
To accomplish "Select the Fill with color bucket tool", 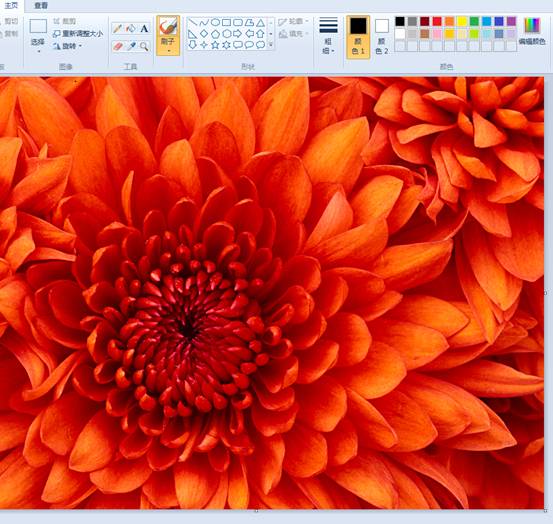I will tap(131, 28).
